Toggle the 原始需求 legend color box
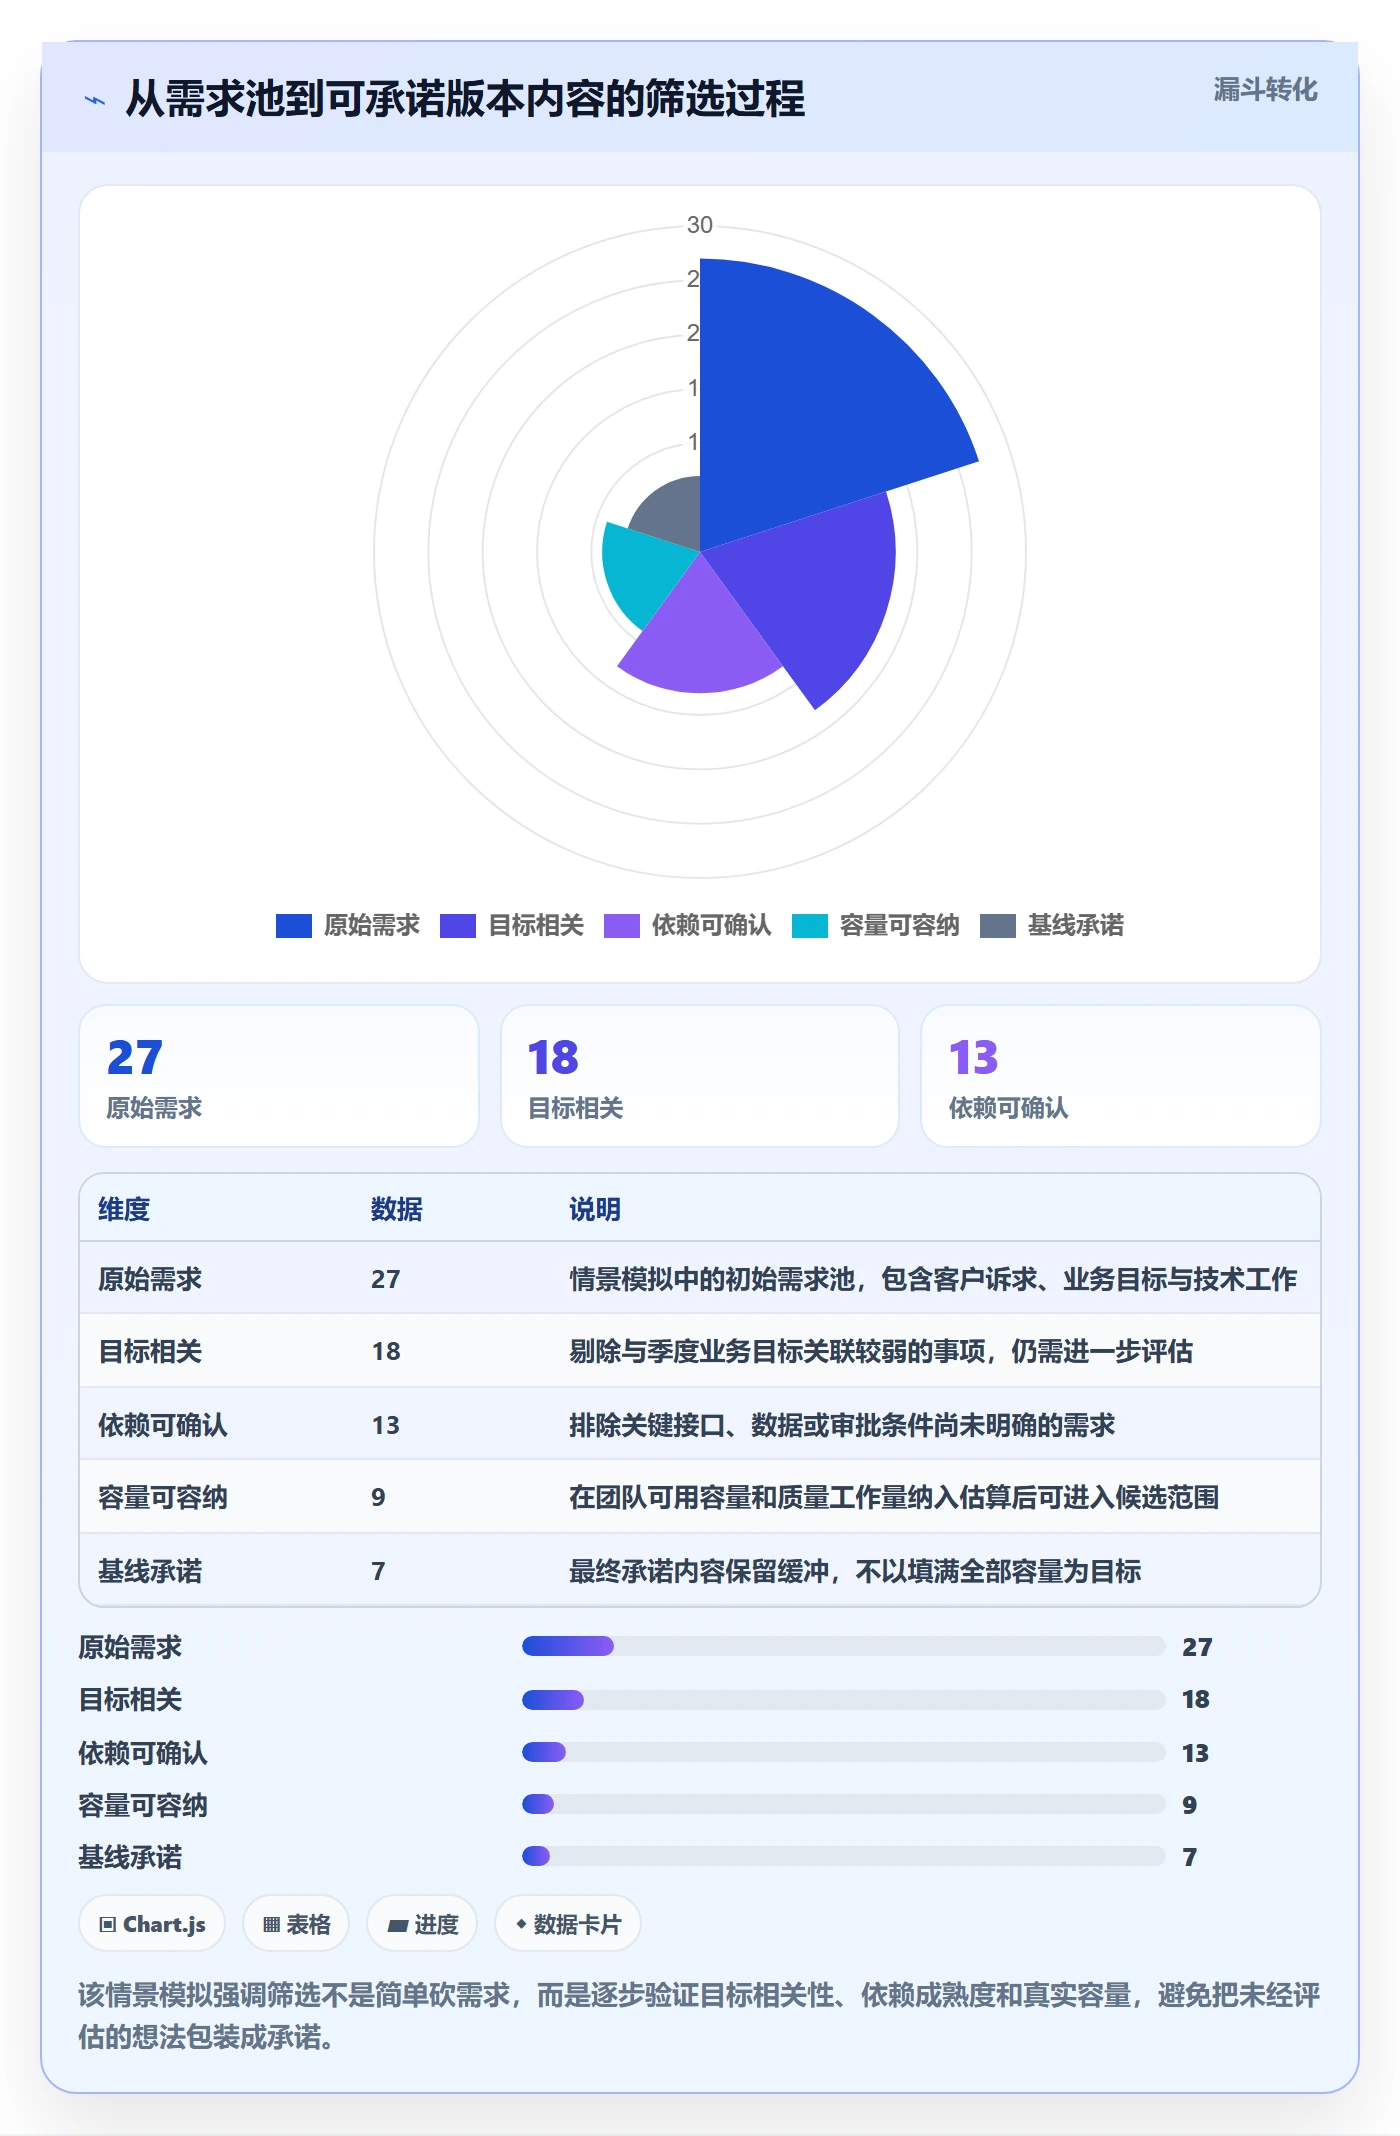Image resolution: width=1400 pixels, height=2136 pixels. [294, 926]
